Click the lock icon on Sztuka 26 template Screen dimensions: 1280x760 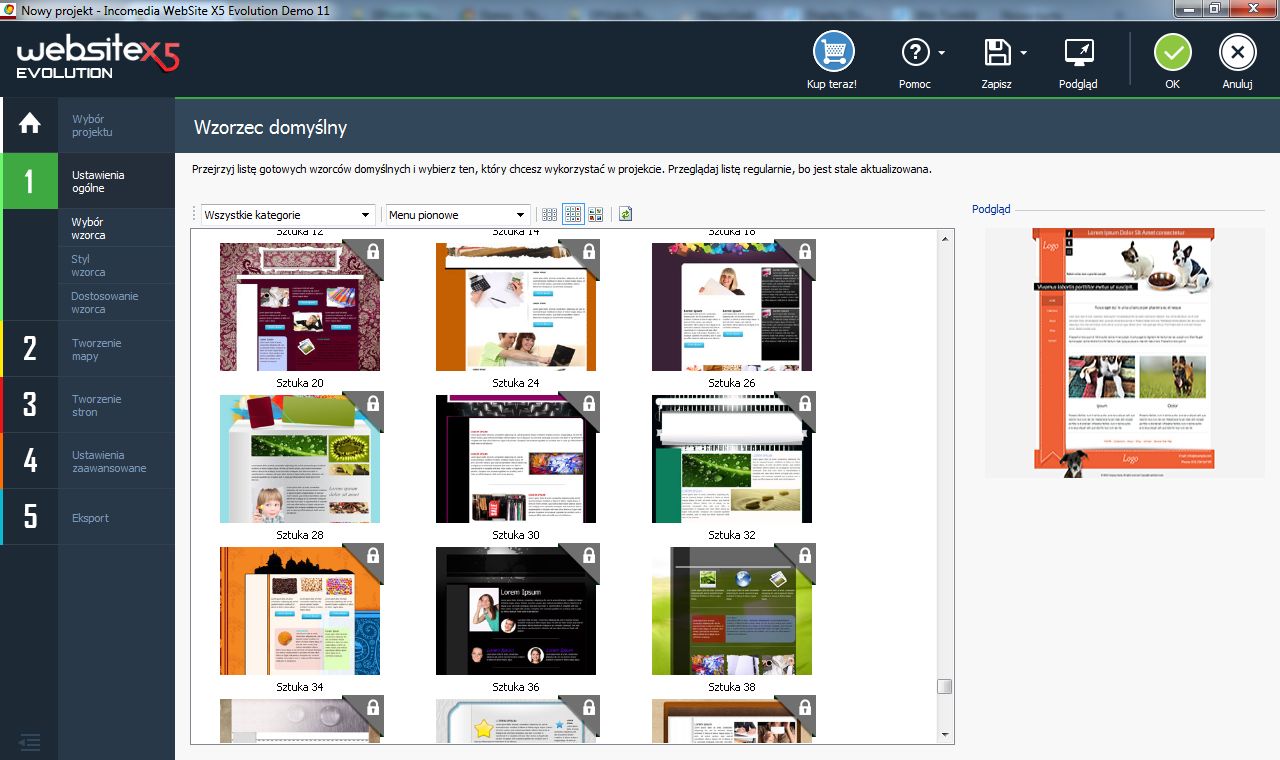804,403
